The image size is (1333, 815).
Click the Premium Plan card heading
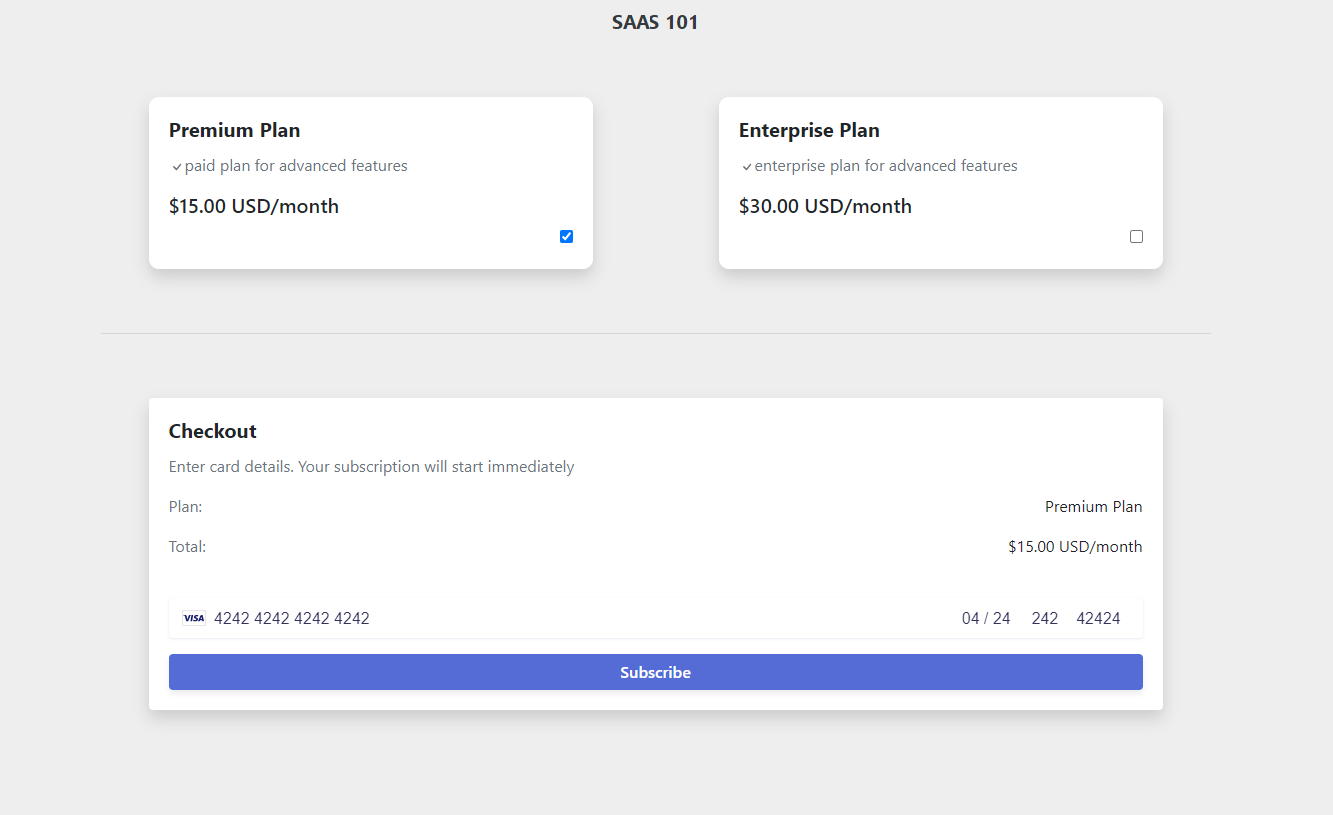click(x=234, y=130)
